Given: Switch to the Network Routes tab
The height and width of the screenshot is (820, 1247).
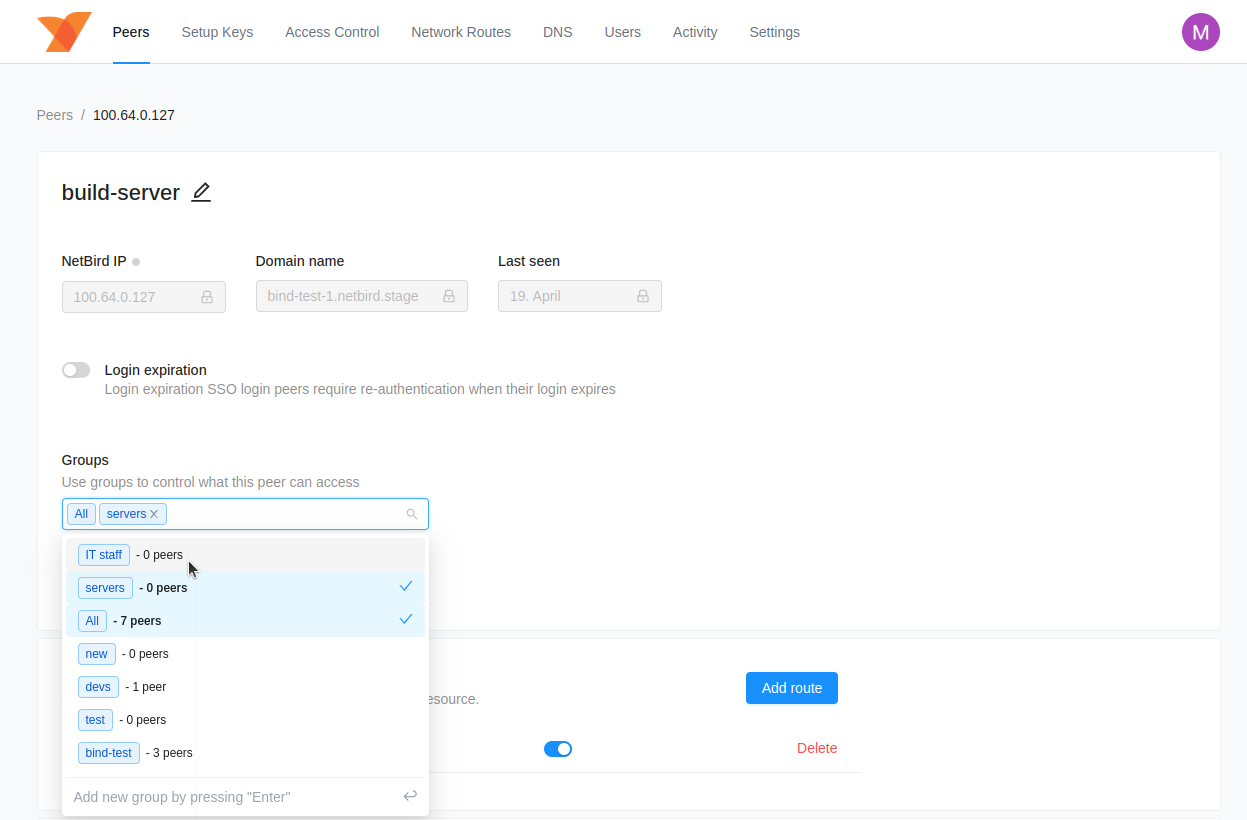Looking at the screenshot, I should (x=460, y=32).
